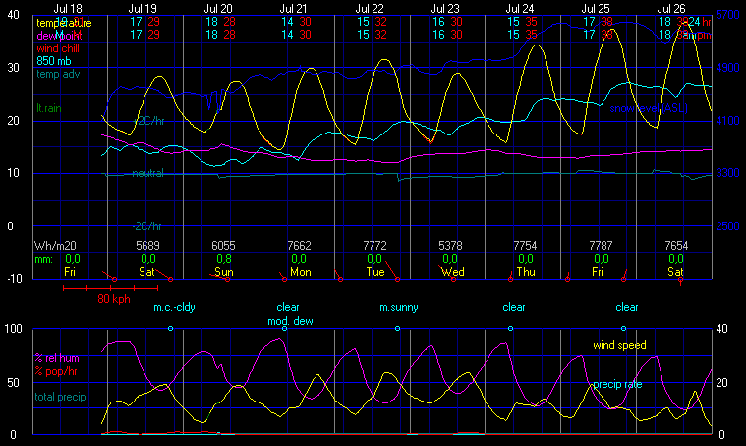
Task: Click the yellow wind speed legend label
Action: [x=619, y=345]
